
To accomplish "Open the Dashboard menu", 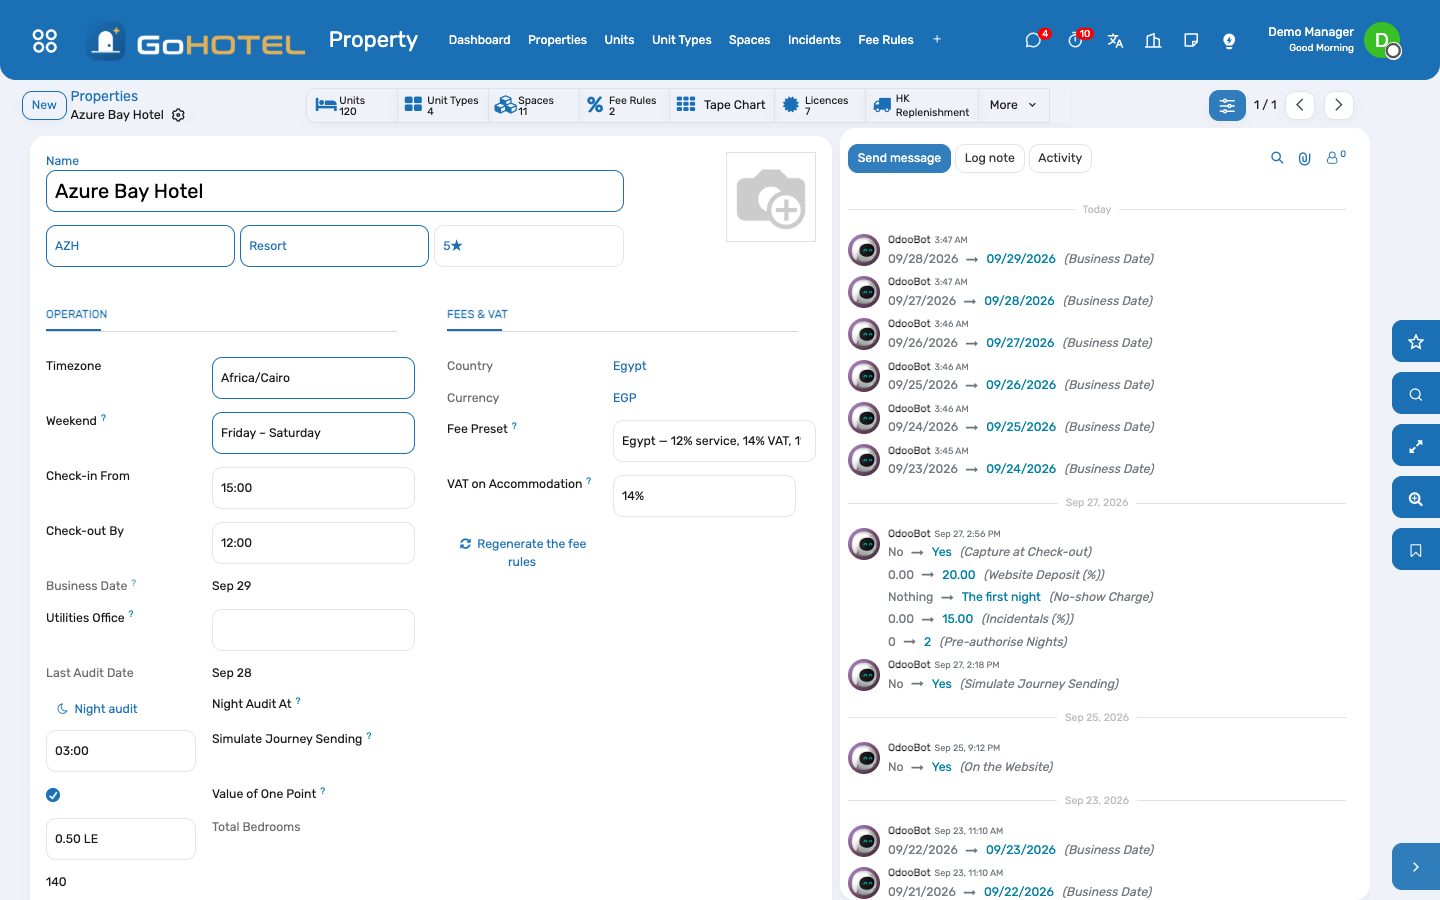I will click(479, 40).
